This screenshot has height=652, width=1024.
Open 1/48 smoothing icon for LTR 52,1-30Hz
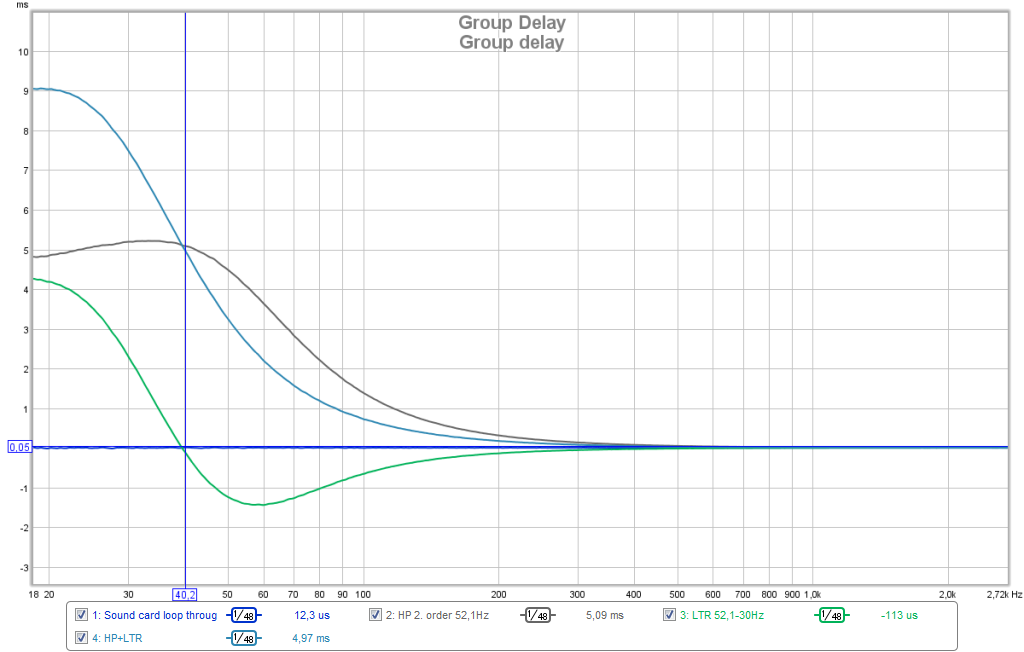point(831,615)
